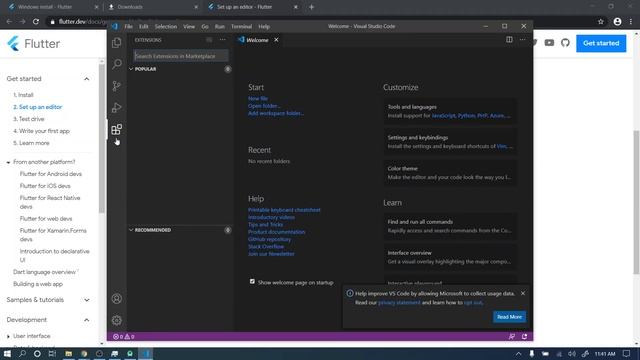Viewport: 640px width, 360px height.
Task: Open Extensions panel More Actions ellipsis
Action: coord(222,40)
